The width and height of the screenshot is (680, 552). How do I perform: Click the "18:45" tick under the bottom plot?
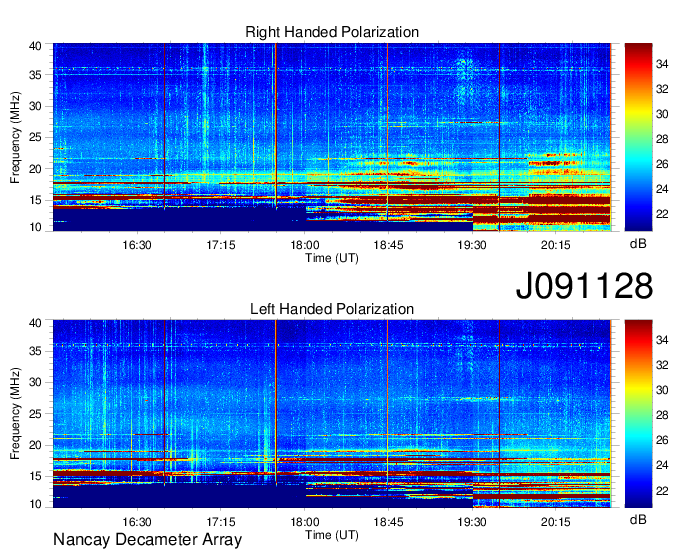click(x=388, y=522)
